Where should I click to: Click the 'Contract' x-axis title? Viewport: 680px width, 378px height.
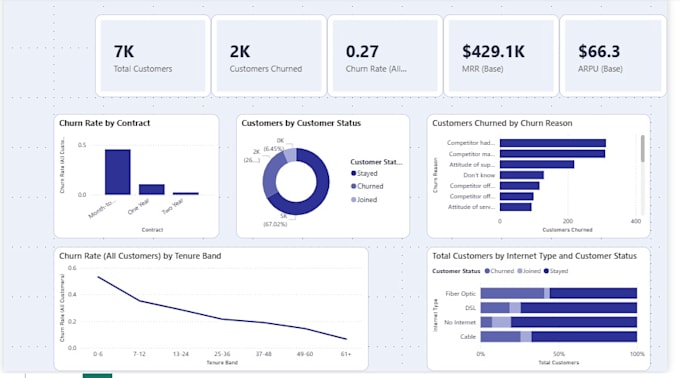click(x=152, y=230)
